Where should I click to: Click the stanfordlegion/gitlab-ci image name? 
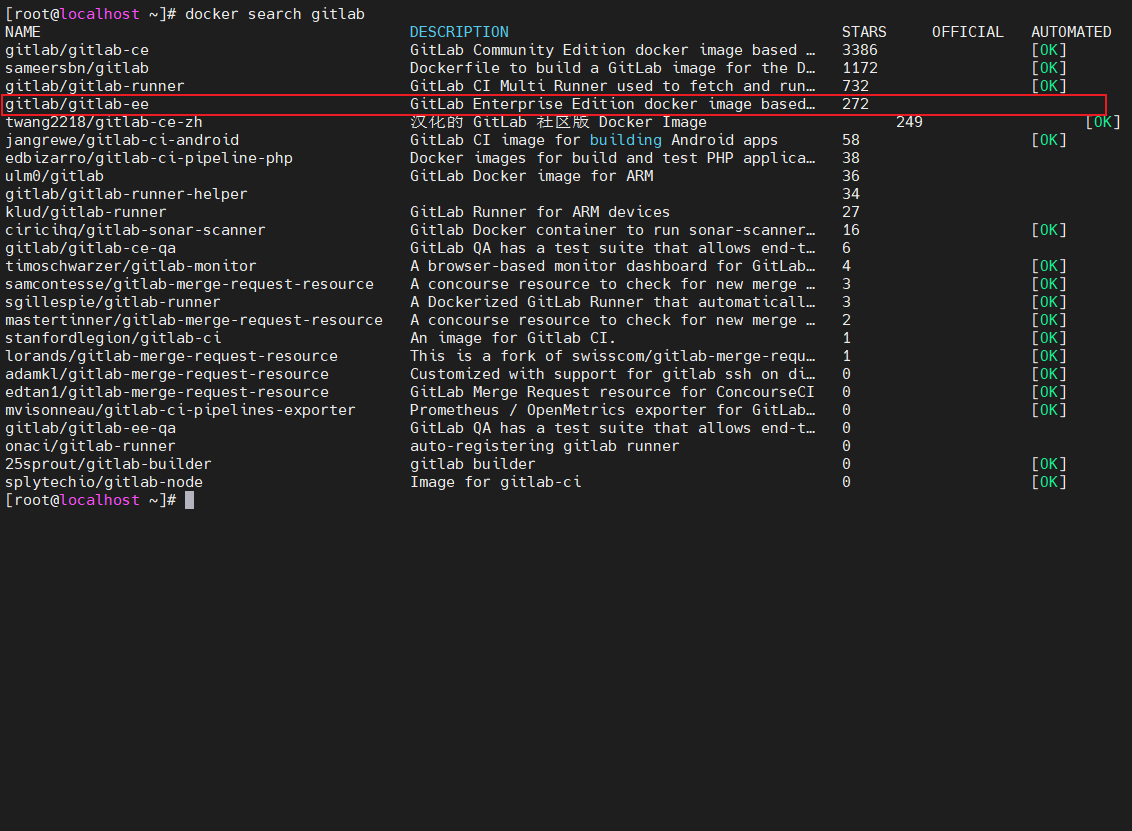coord(113,338)
